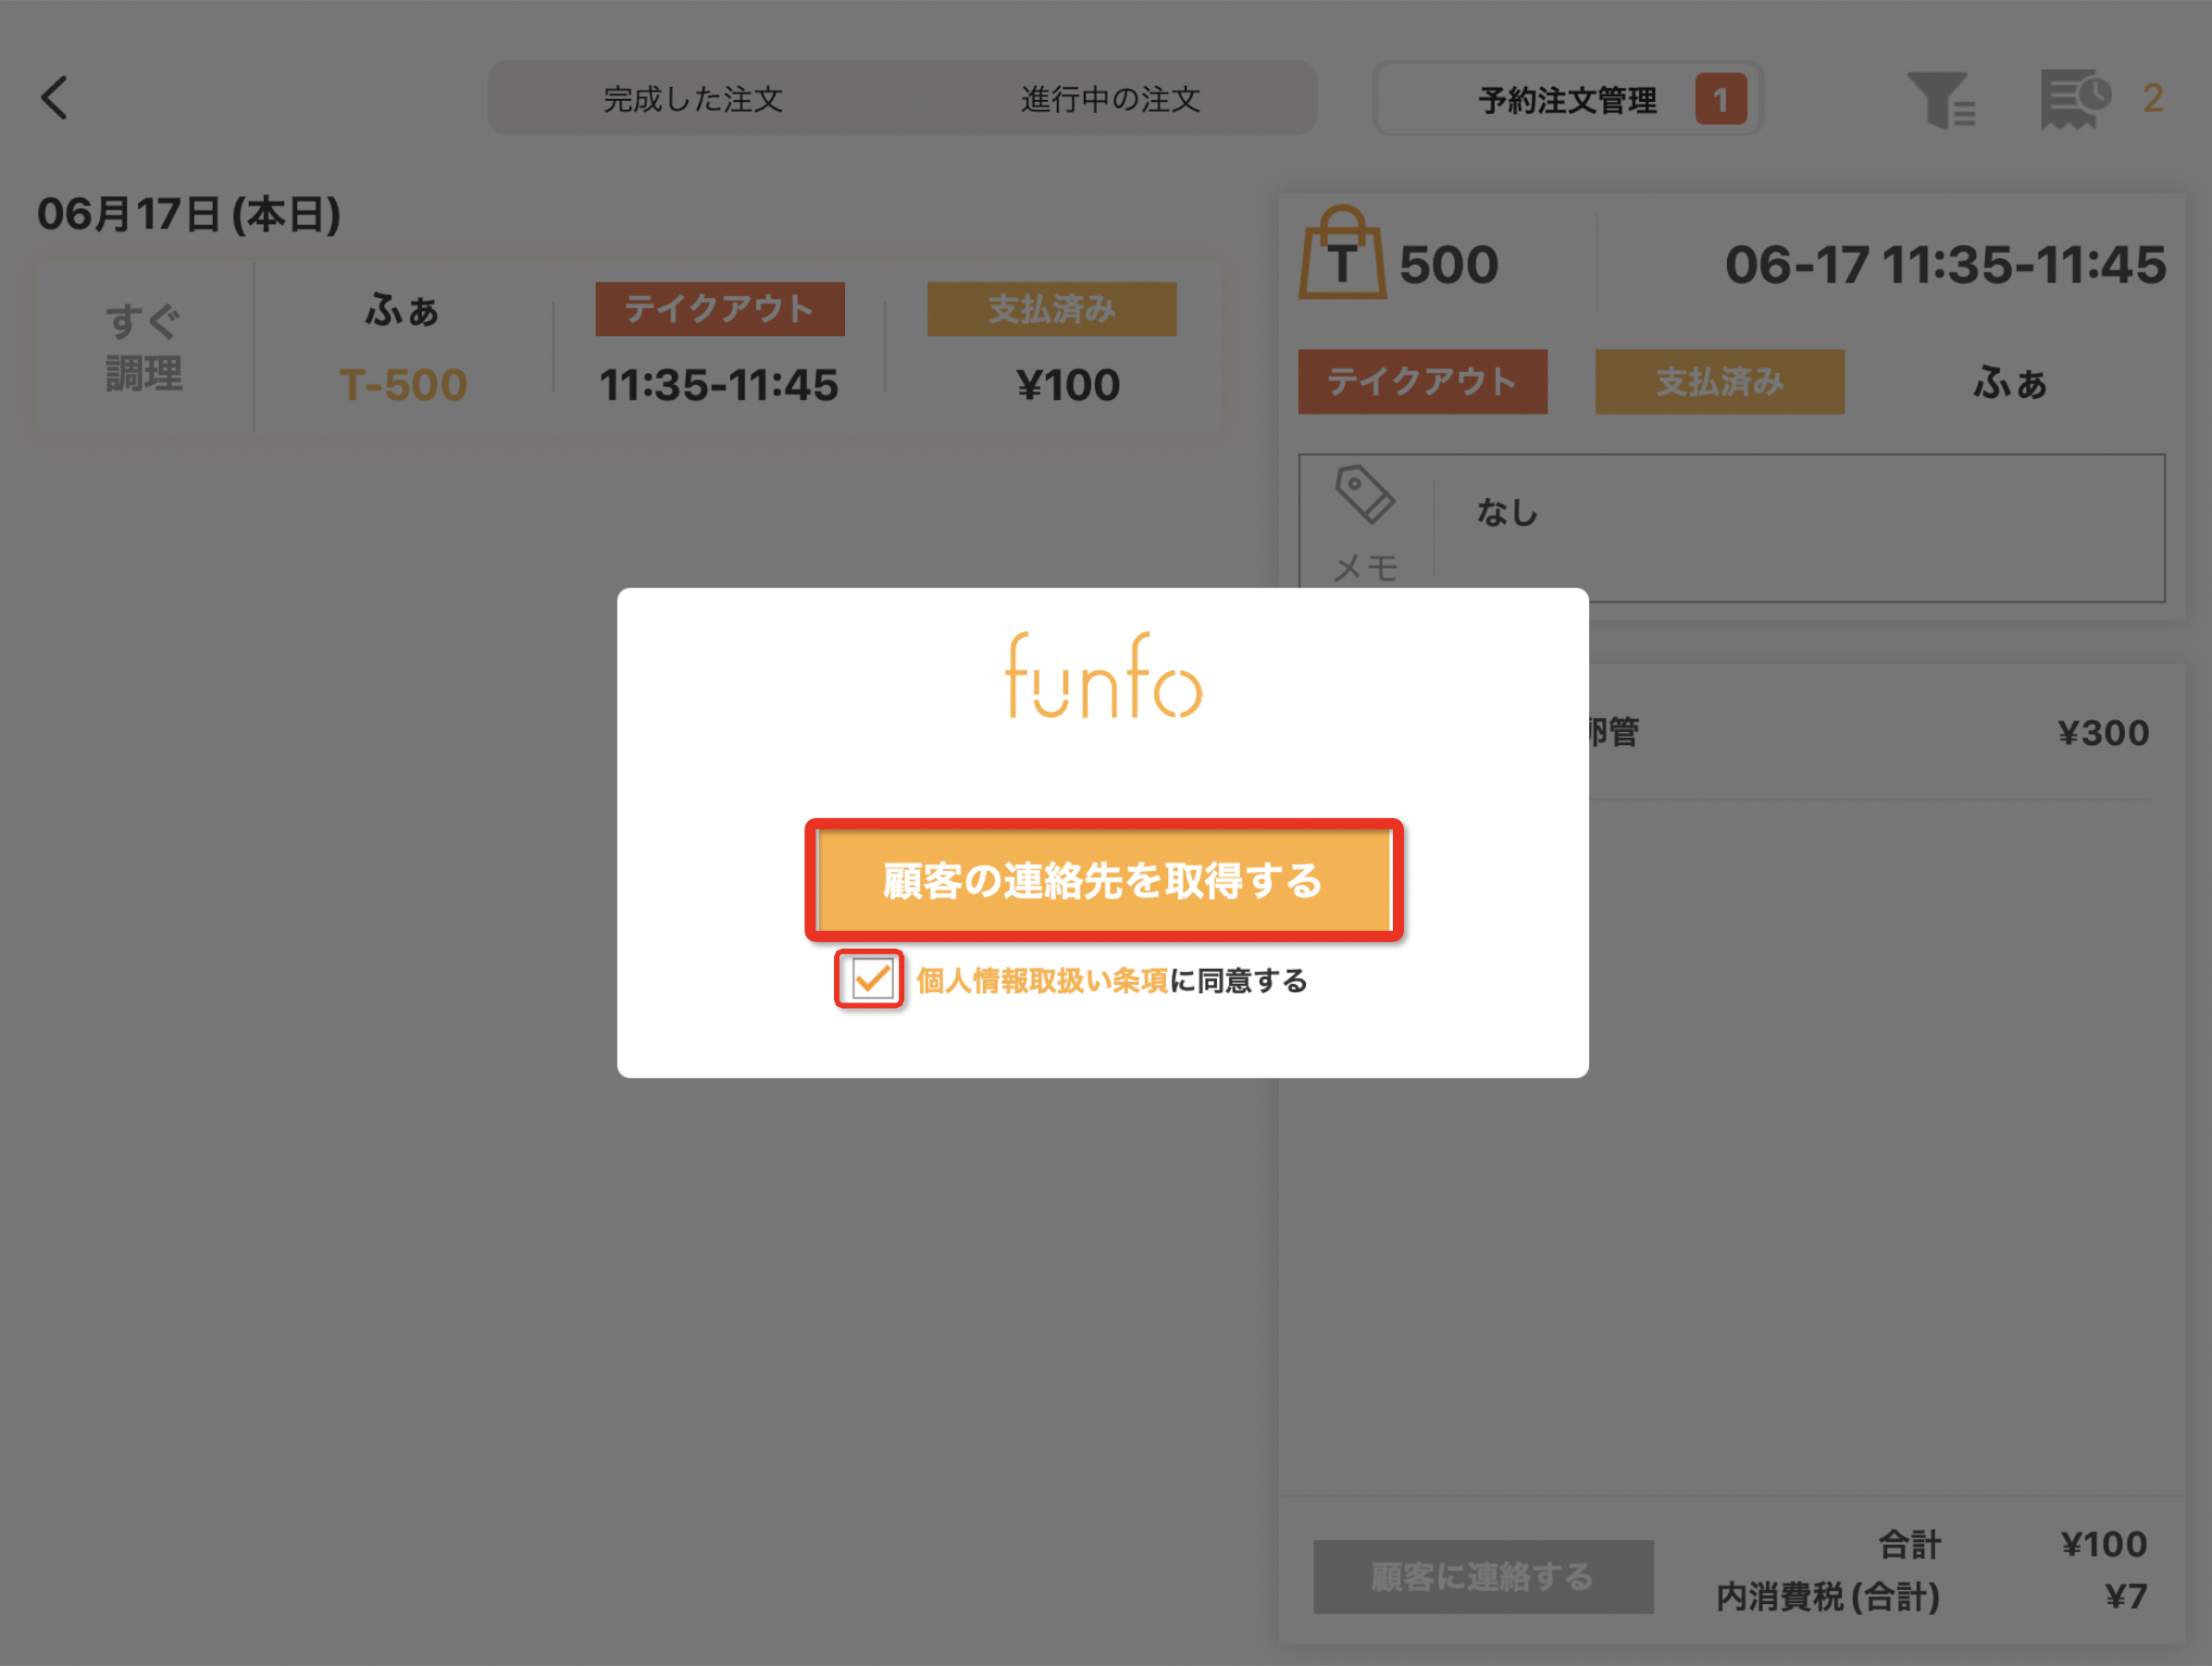Click the ¥300 item price
Image resolution: width=2212 pixels, height=1666 pixels.
point(2103,733)
